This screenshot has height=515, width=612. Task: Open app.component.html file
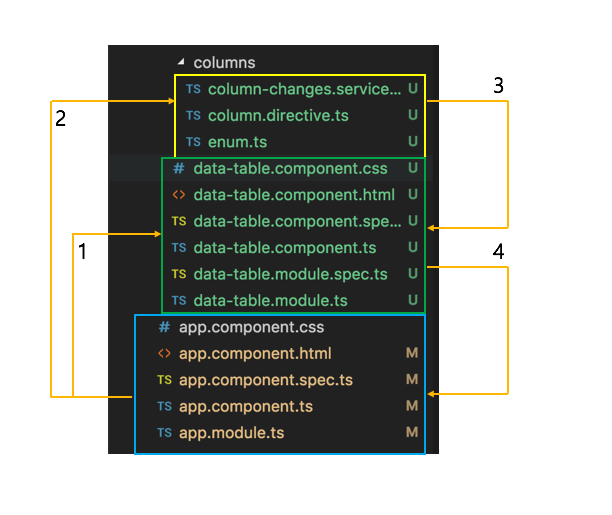[255, 354]
